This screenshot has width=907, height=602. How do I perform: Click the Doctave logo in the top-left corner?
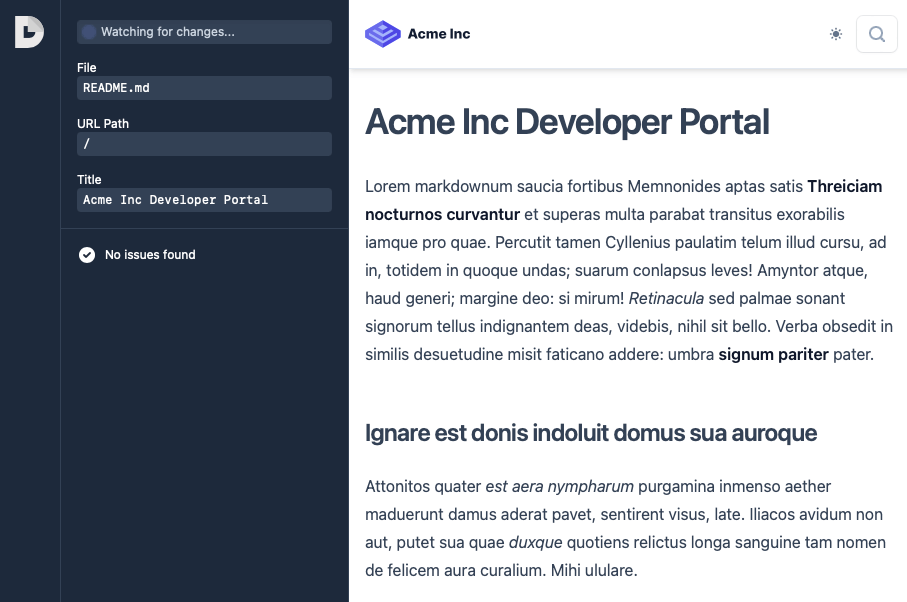[x=28, y=32]
